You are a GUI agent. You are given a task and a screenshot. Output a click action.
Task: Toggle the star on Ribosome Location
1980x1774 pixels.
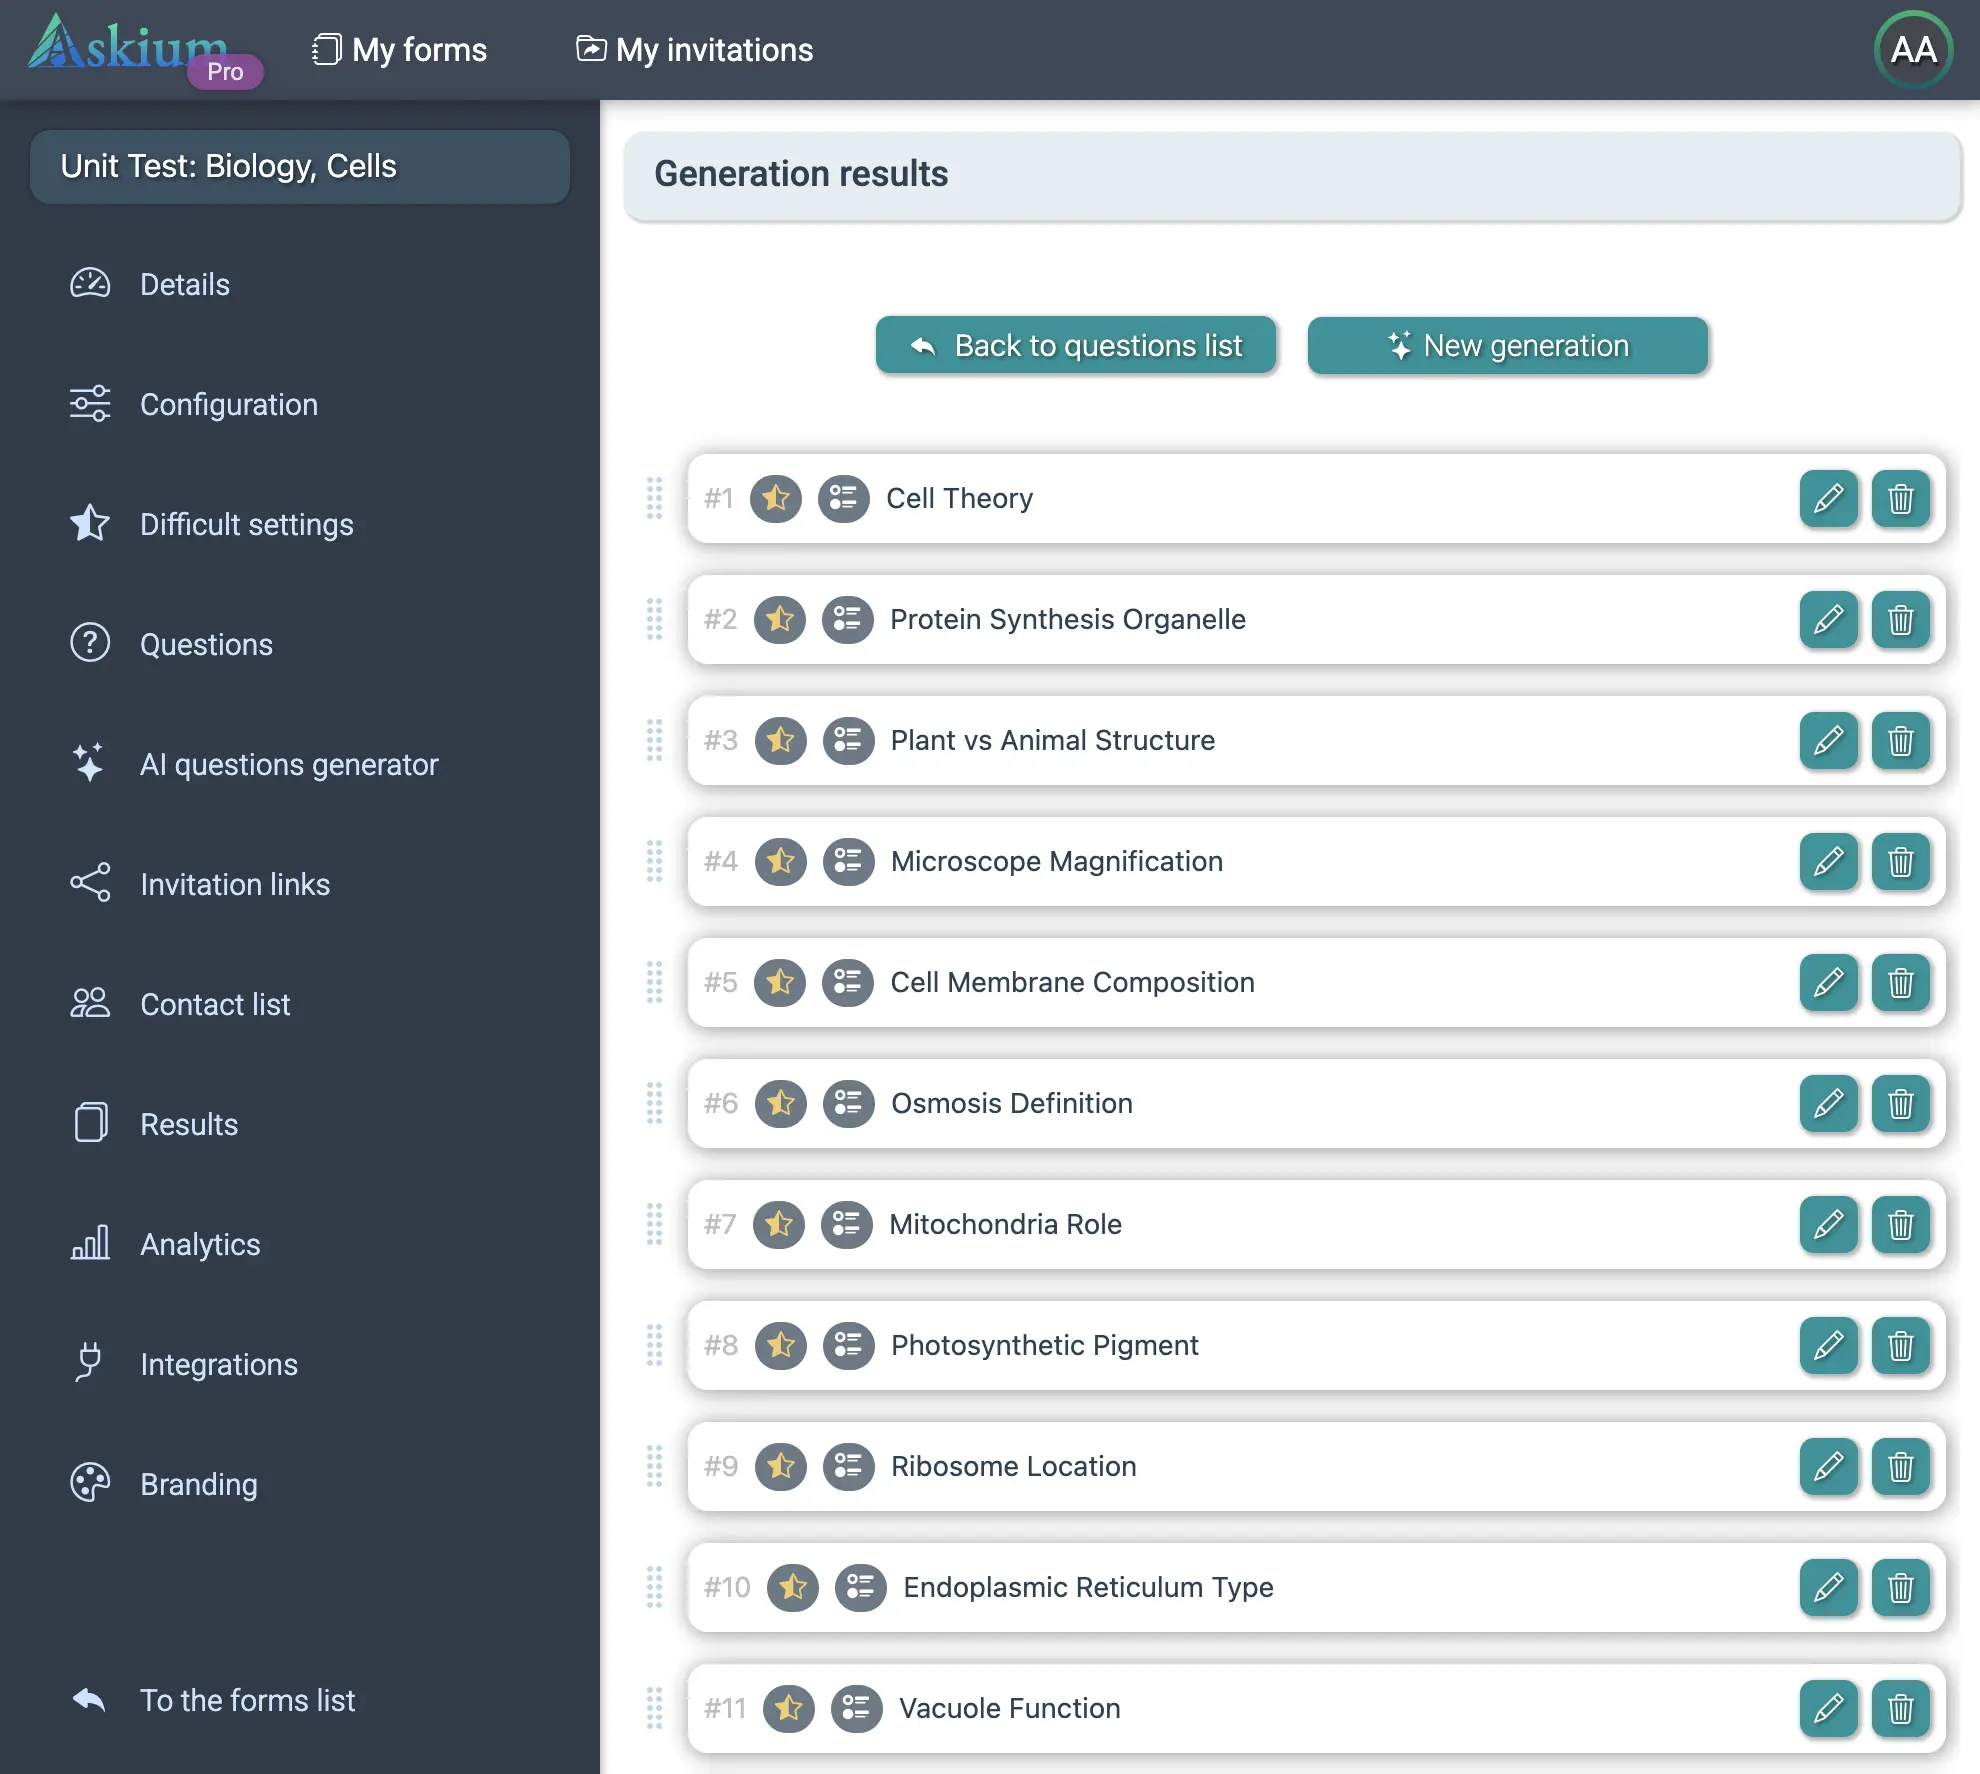point(780,1466)
